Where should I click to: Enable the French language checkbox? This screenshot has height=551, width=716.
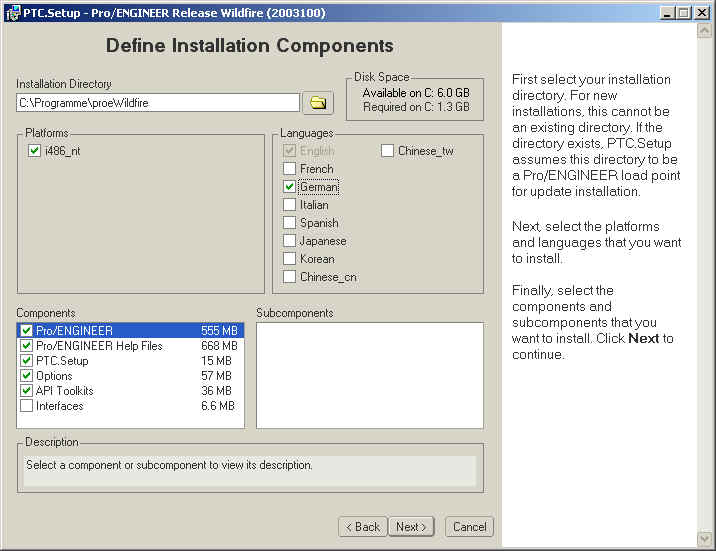(x=290, y=169)
